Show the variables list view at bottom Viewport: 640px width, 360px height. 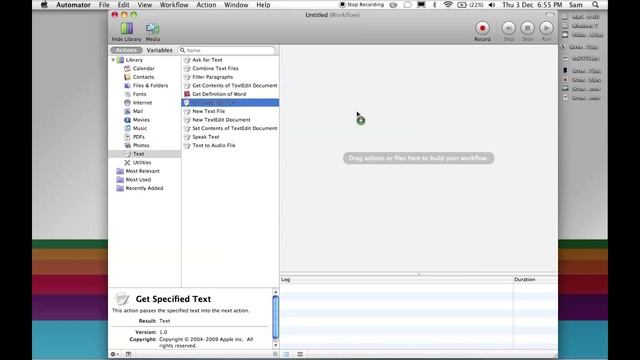[300, 354]
